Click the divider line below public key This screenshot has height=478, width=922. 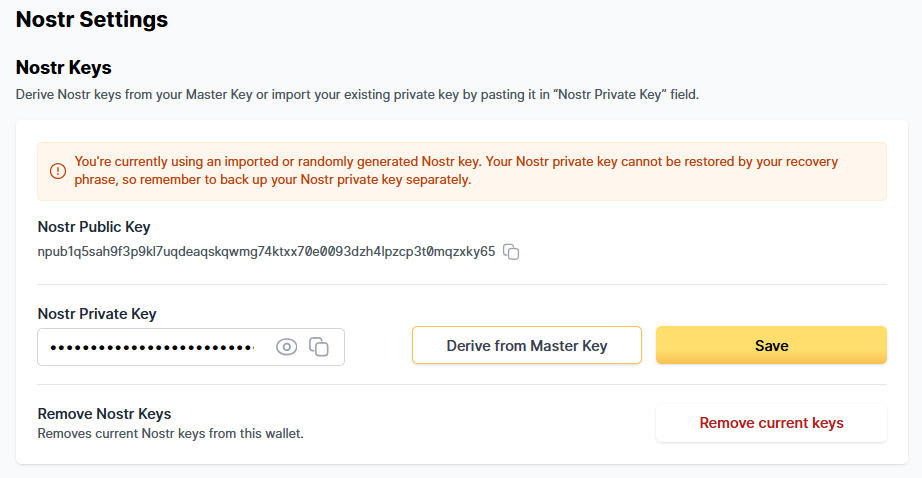point(462,284)
